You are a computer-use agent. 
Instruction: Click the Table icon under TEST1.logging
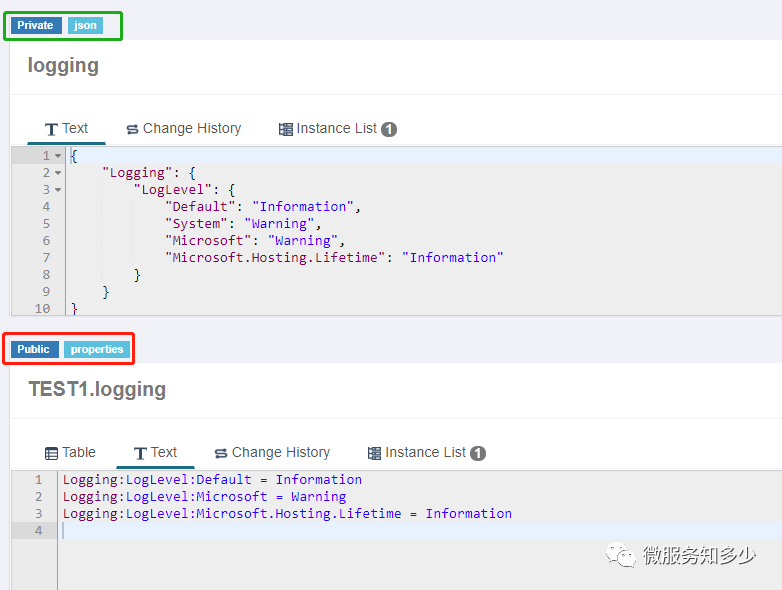coord(51,453)
